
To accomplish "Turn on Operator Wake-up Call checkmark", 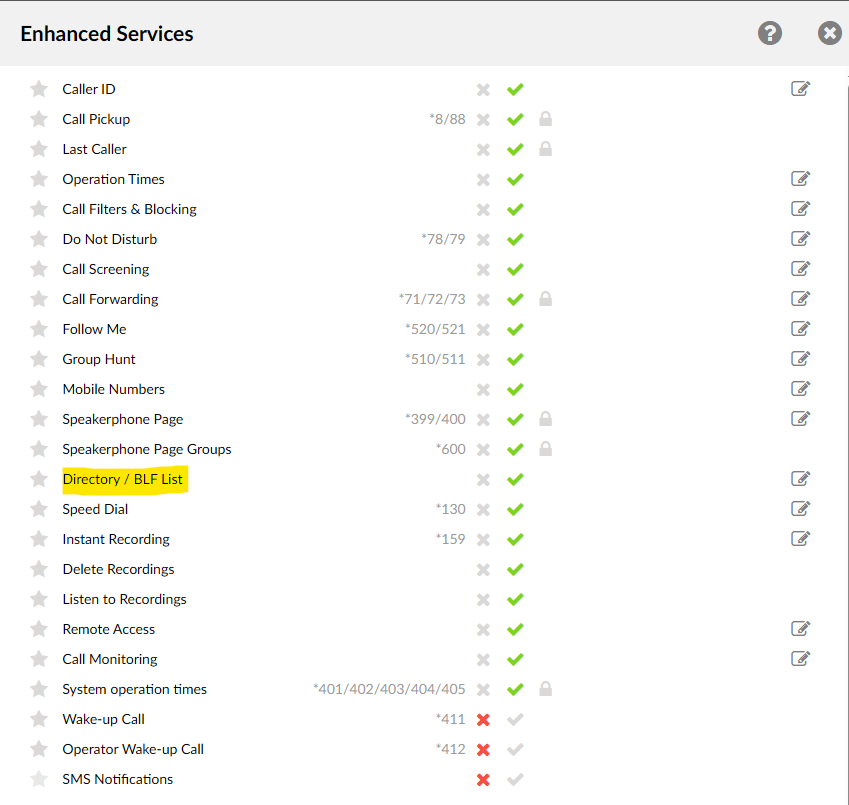I will coord(515,749).
